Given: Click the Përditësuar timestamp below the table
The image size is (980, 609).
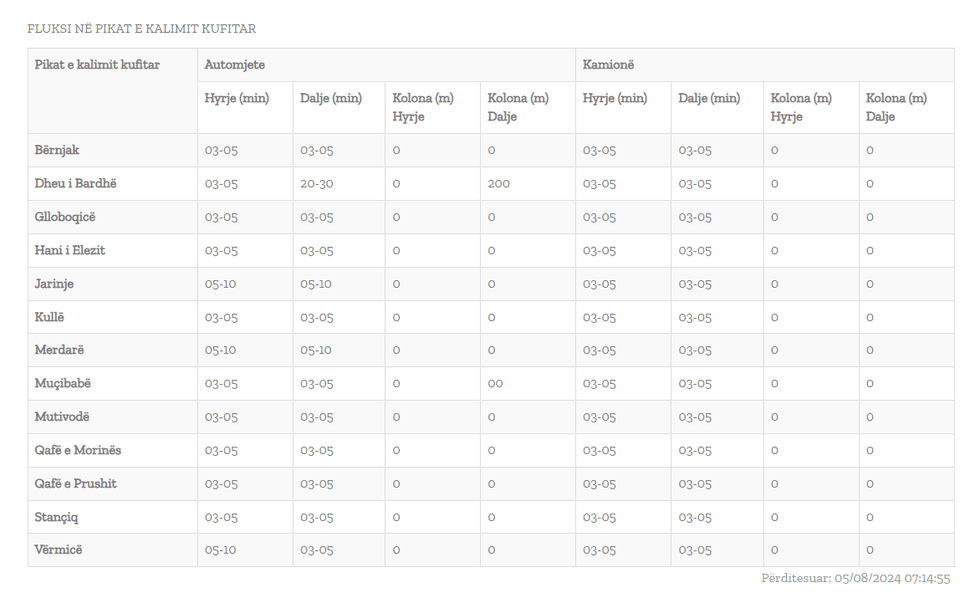Looking at the screenshot, I should click(x=855, y=578).
